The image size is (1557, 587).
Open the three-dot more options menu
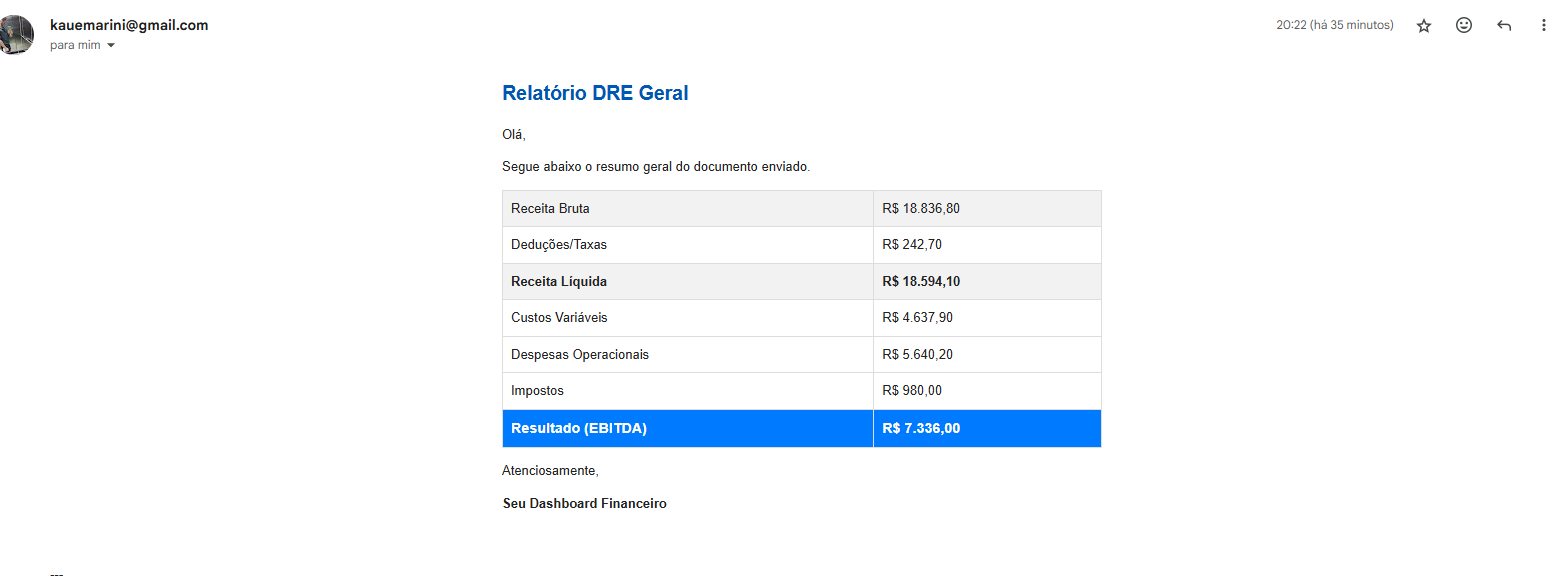[x=1543, y=26]
